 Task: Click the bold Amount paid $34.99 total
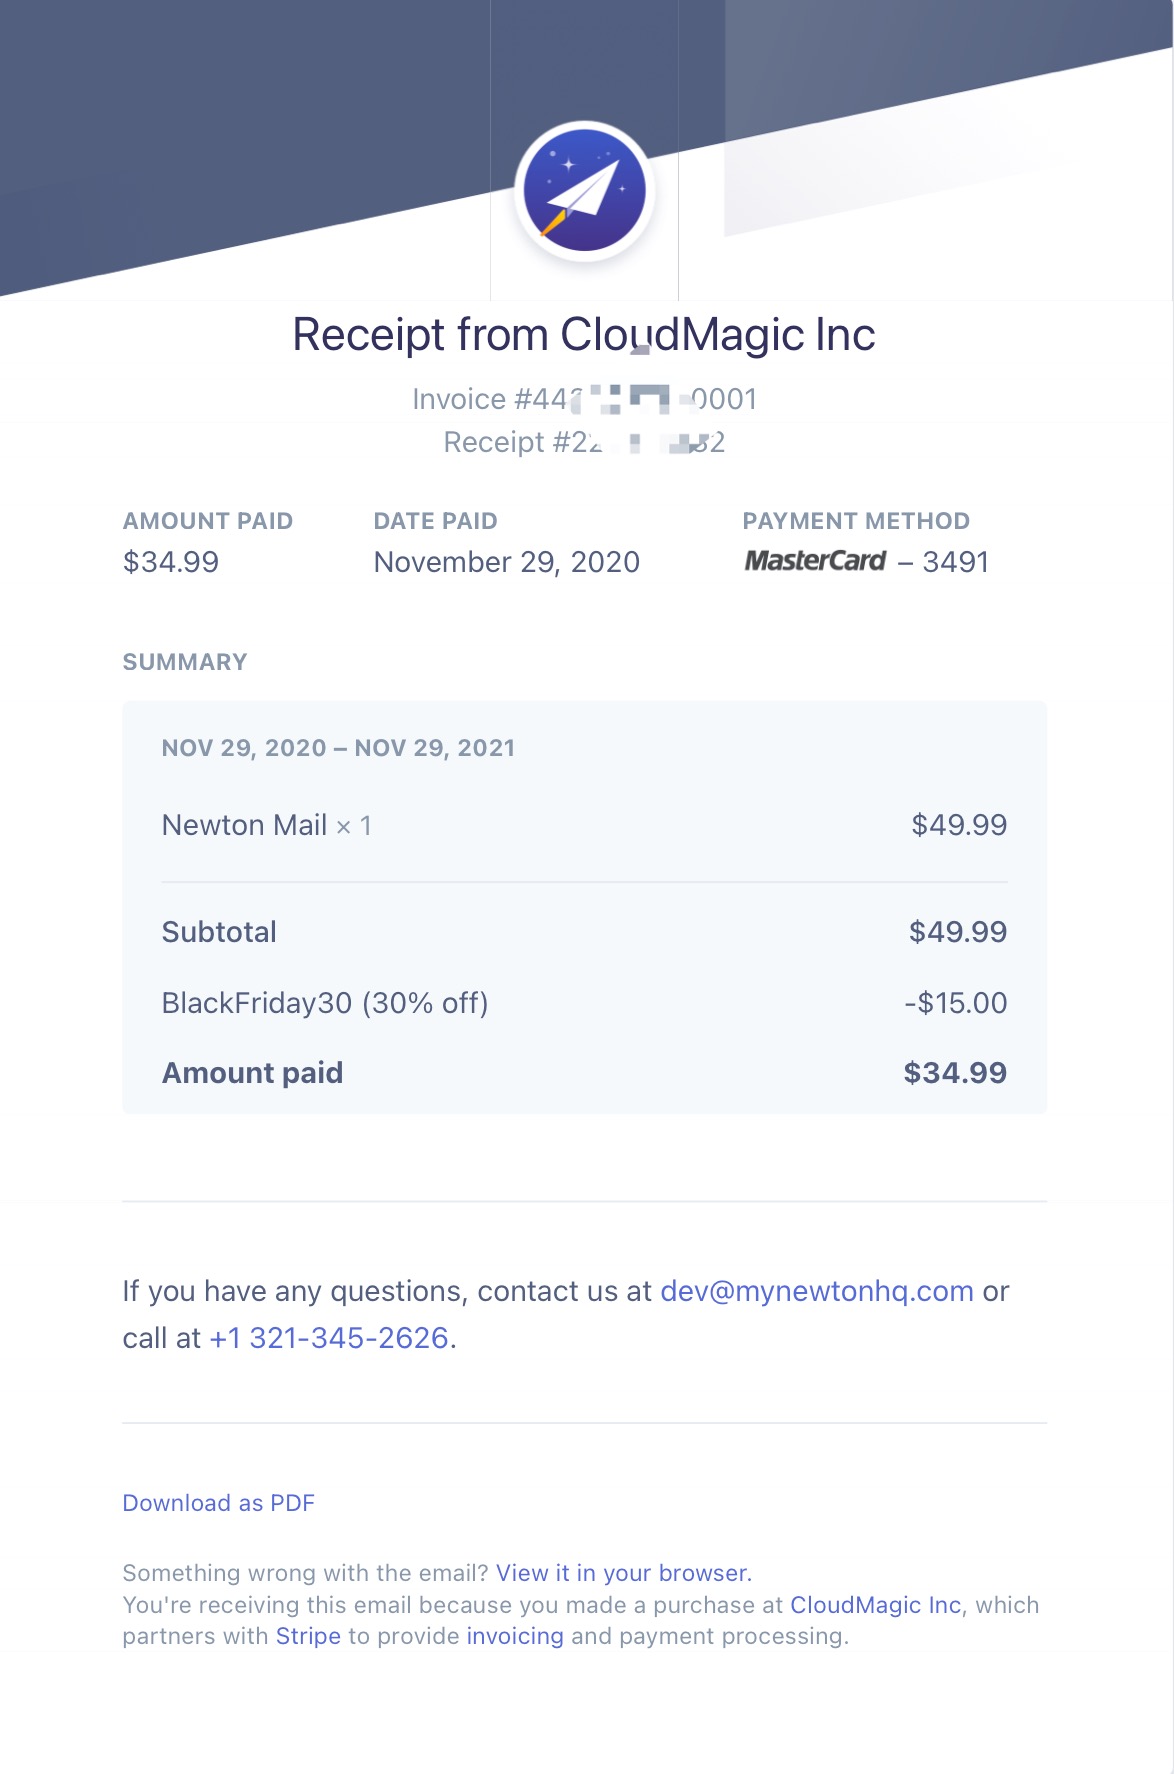[954, 1073]
